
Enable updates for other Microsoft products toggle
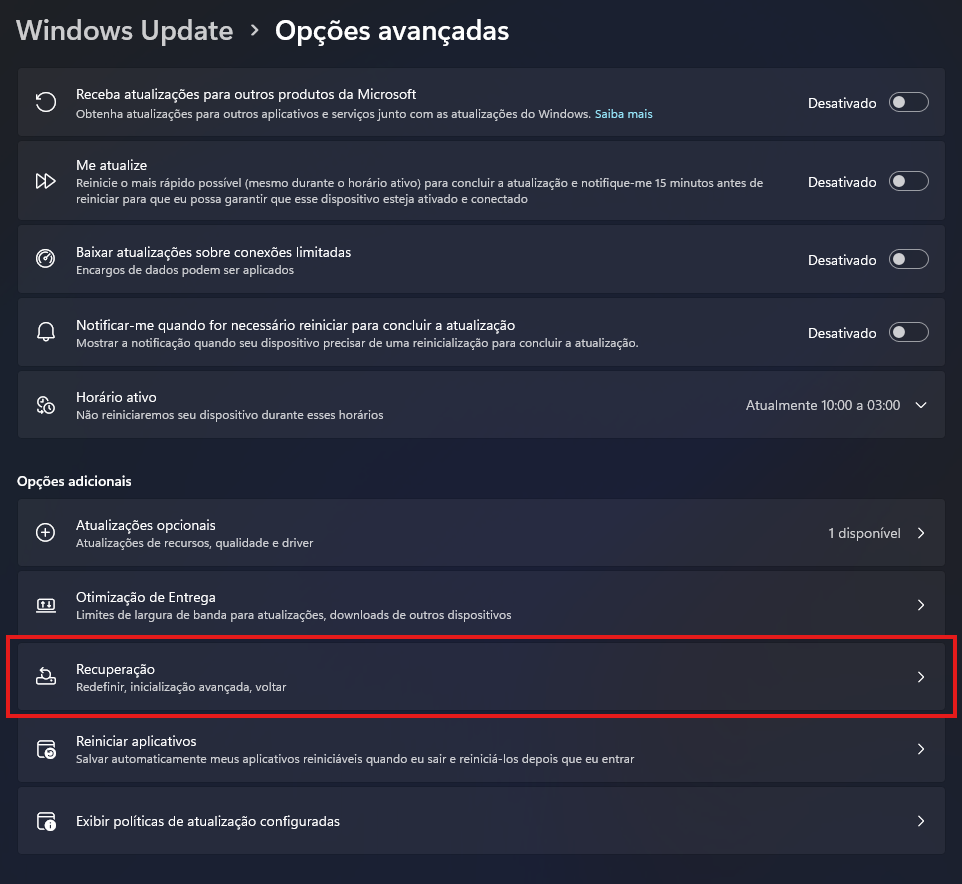[x=908, y=102]
